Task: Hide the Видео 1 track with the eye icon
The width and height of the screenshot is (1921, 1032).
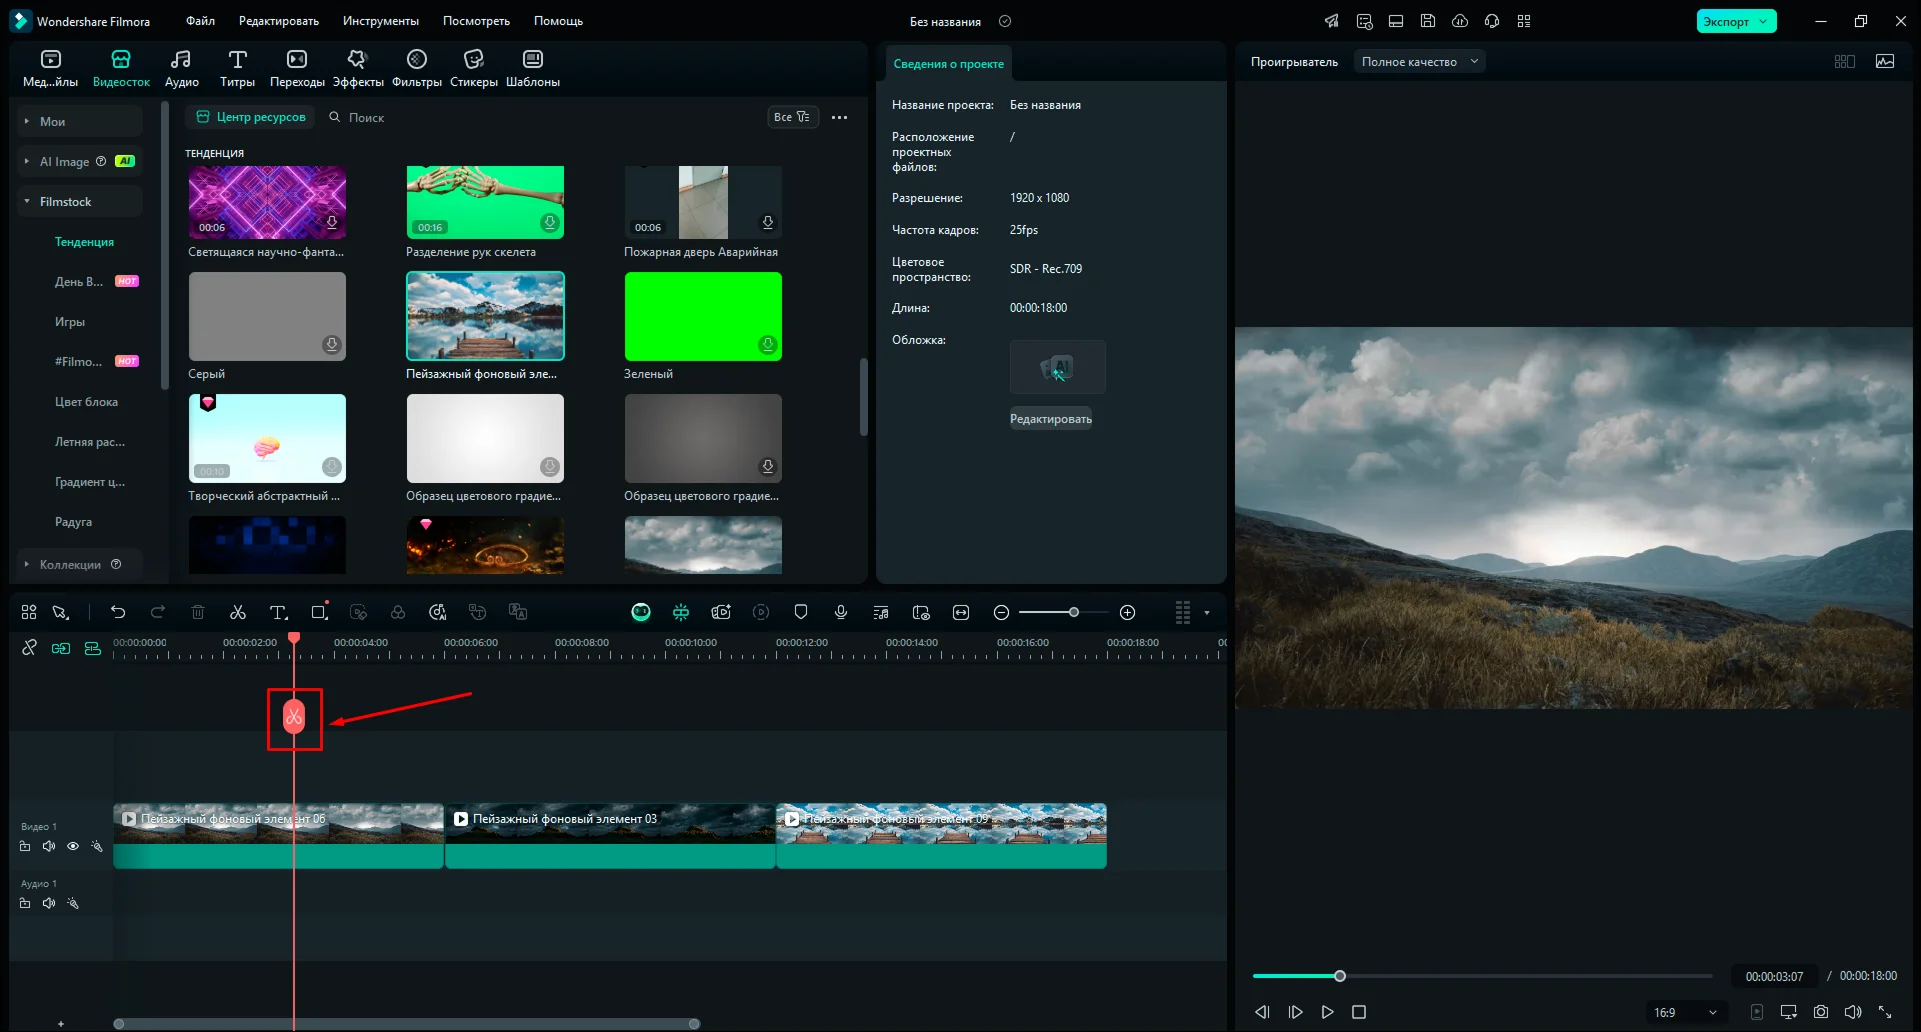Action: [x=73, y=846]
